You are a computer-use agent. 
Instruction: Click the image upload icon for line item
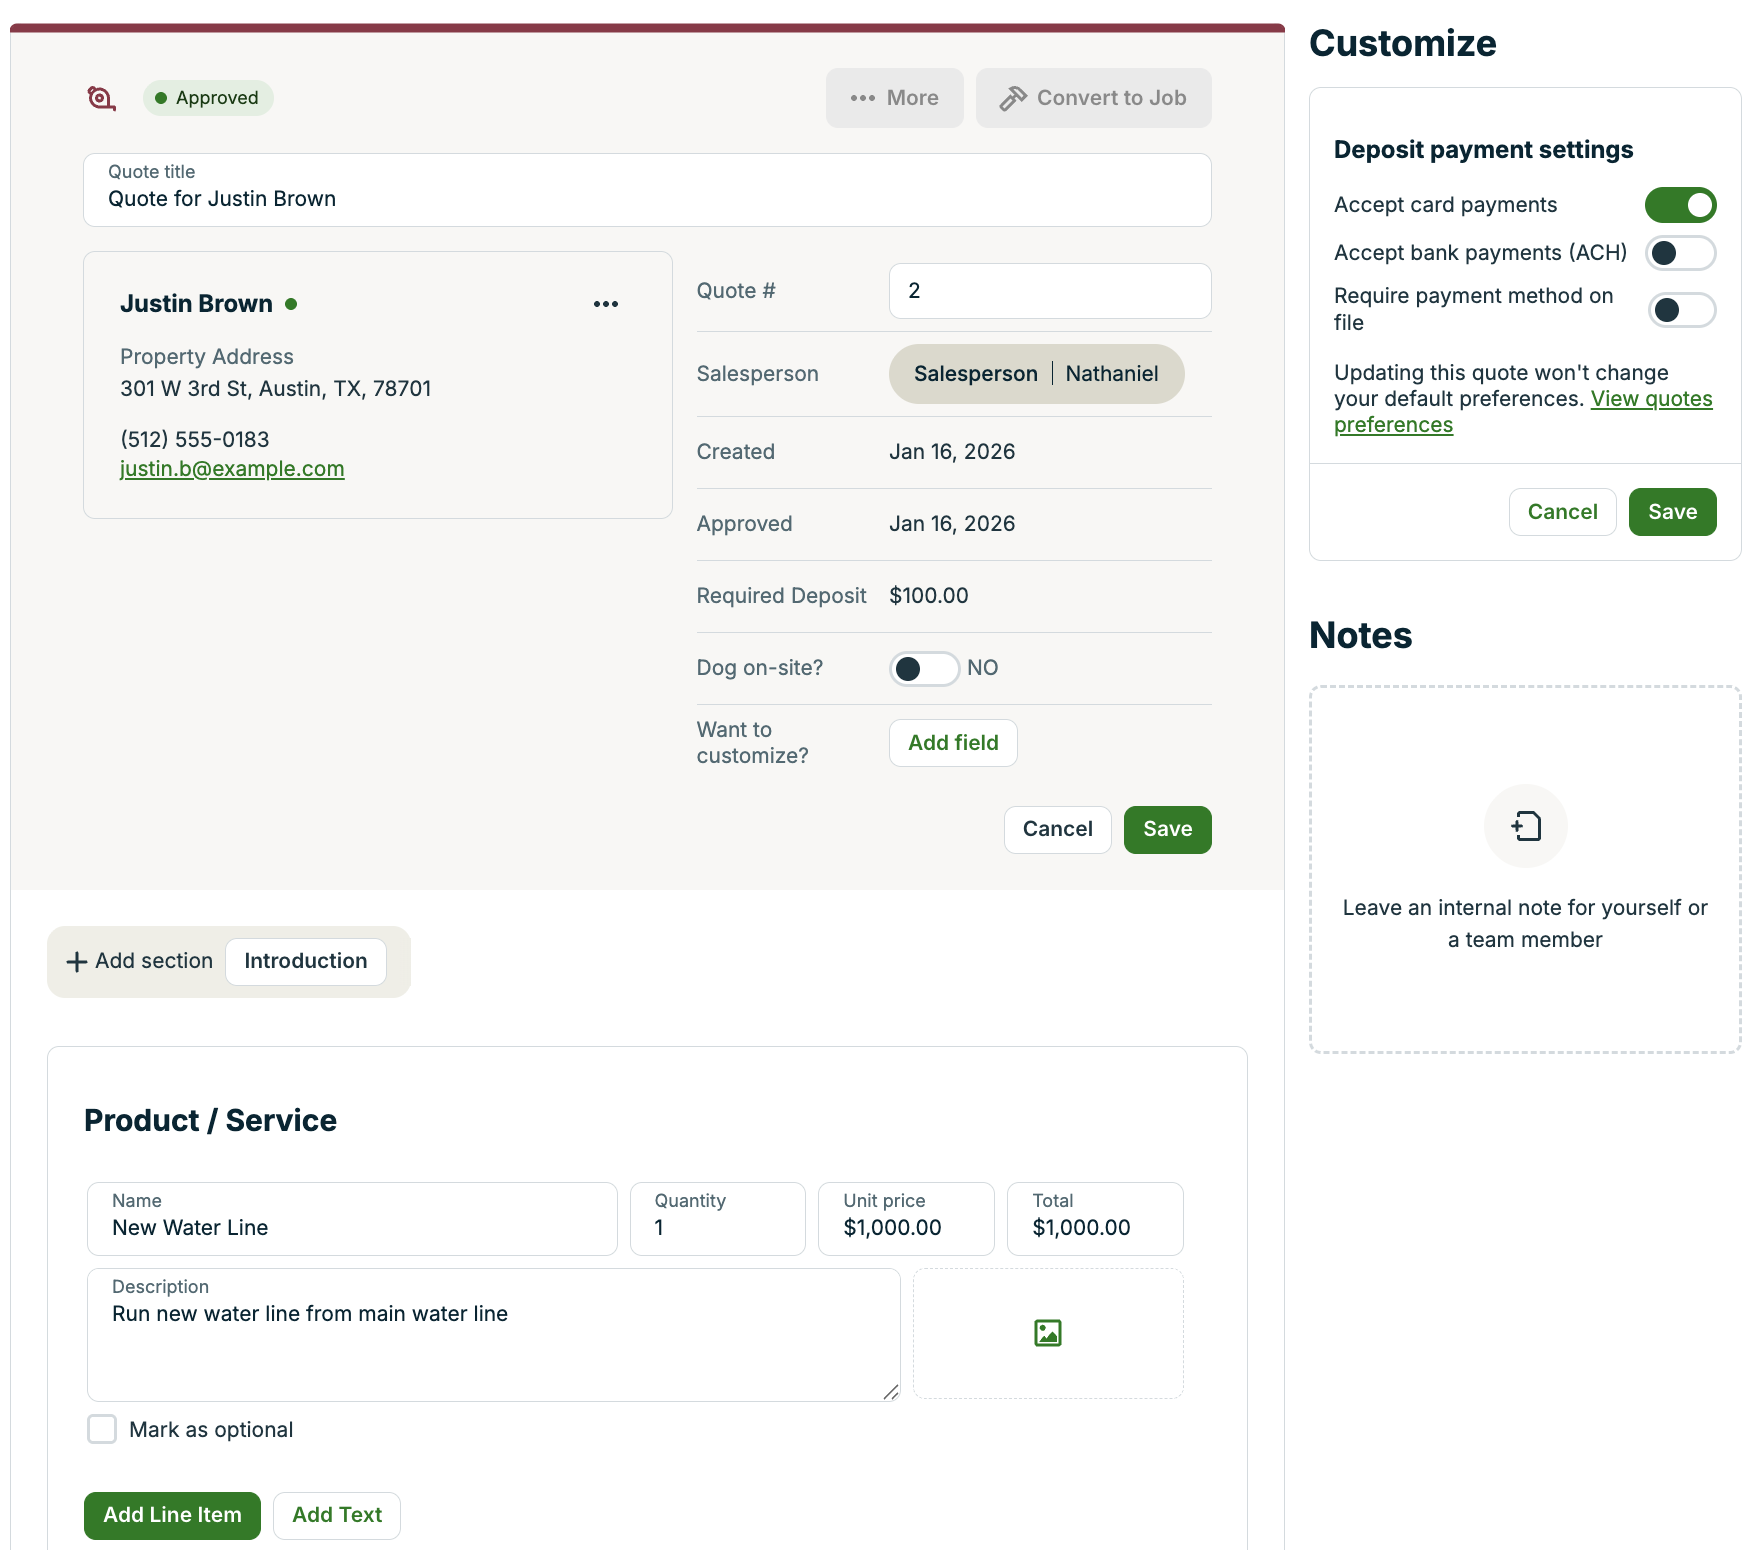click(1047, 1333)
